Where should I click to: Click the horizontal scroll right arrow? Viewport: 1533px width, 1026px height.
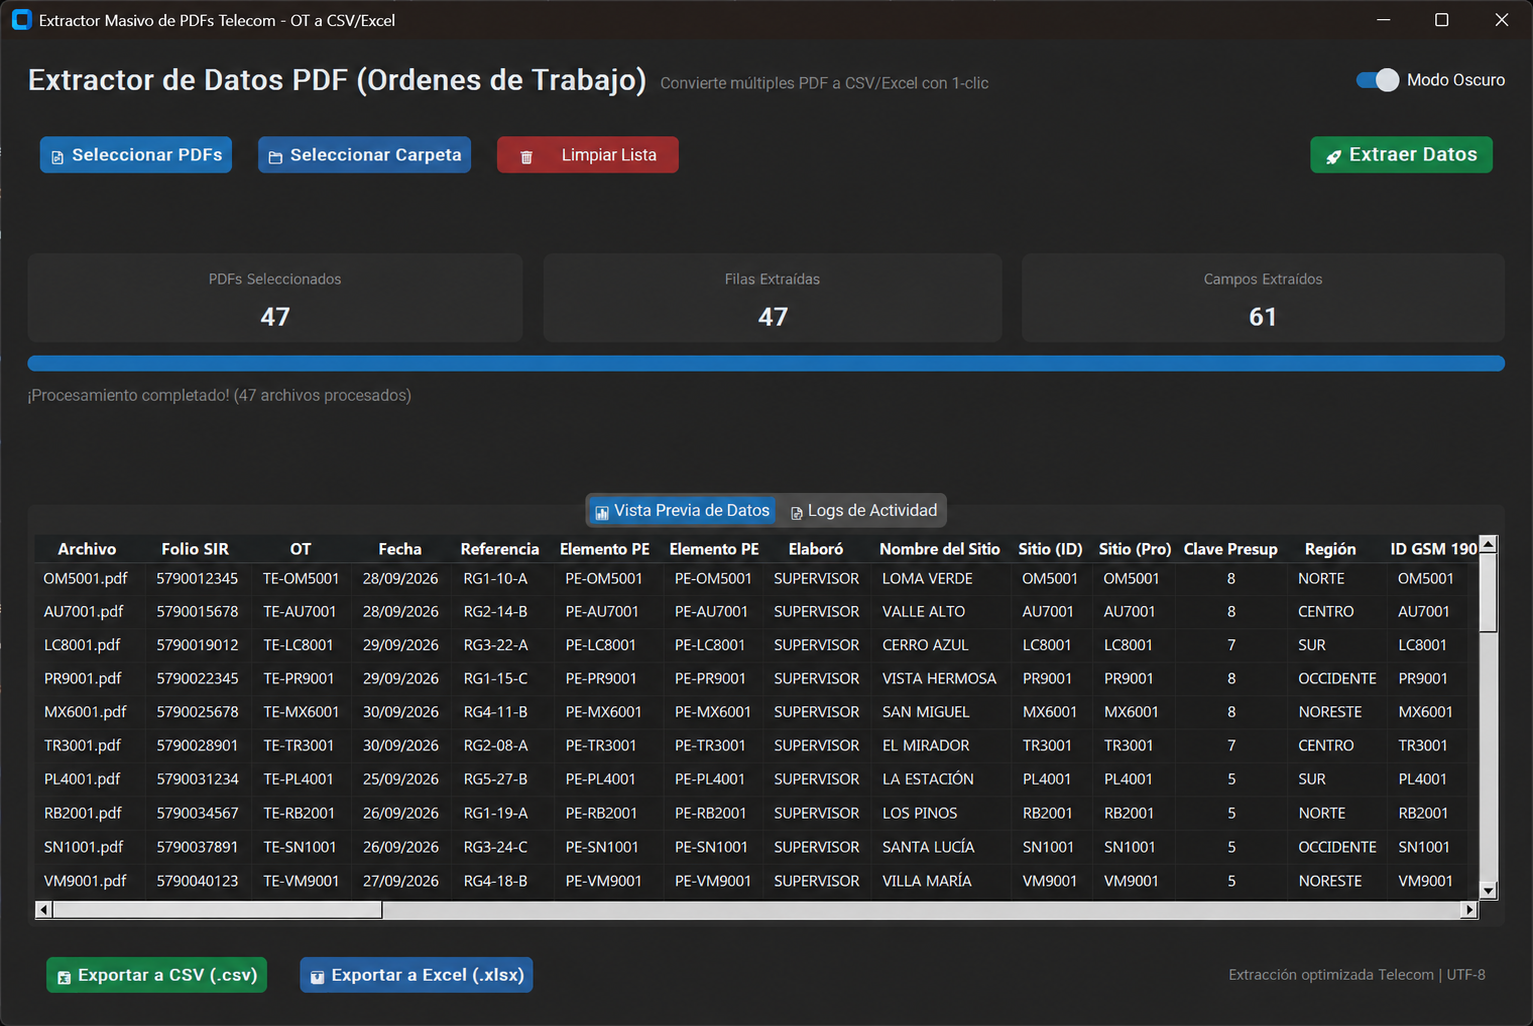tap(1469, 910)
